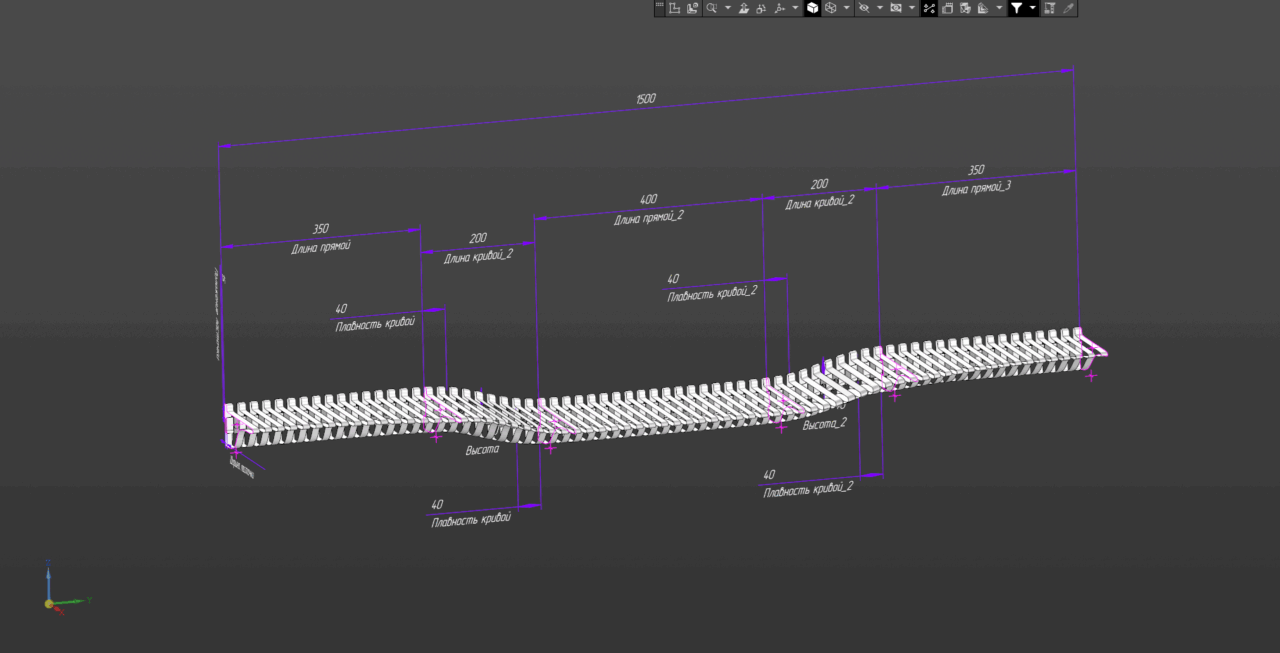The image size is (1280, 653).
Task: Open dropdown next to the crossed-out eye icon
Action: pos(880,8)
